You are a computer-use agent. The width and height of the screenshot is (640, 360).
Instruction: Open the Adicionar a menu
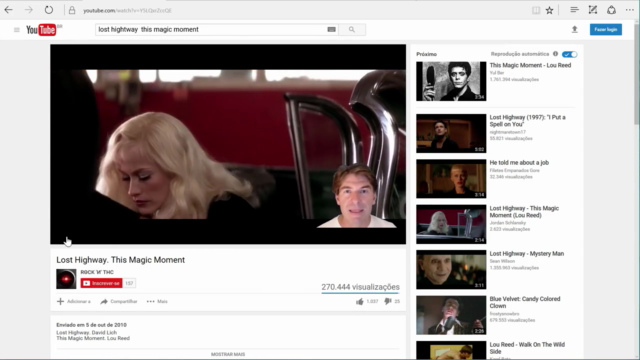(x=73, y=302)
